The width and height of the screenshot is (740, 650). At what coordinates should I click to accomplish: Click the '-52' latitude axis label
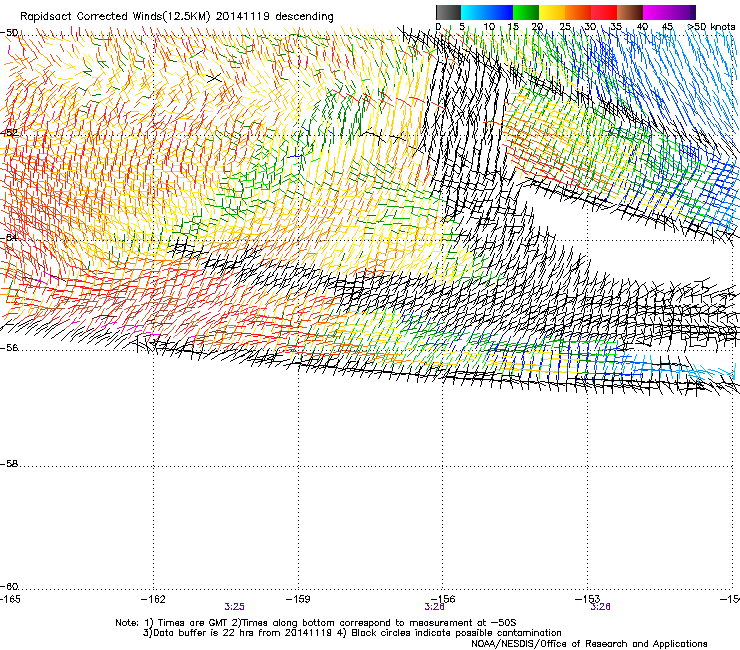9,133
